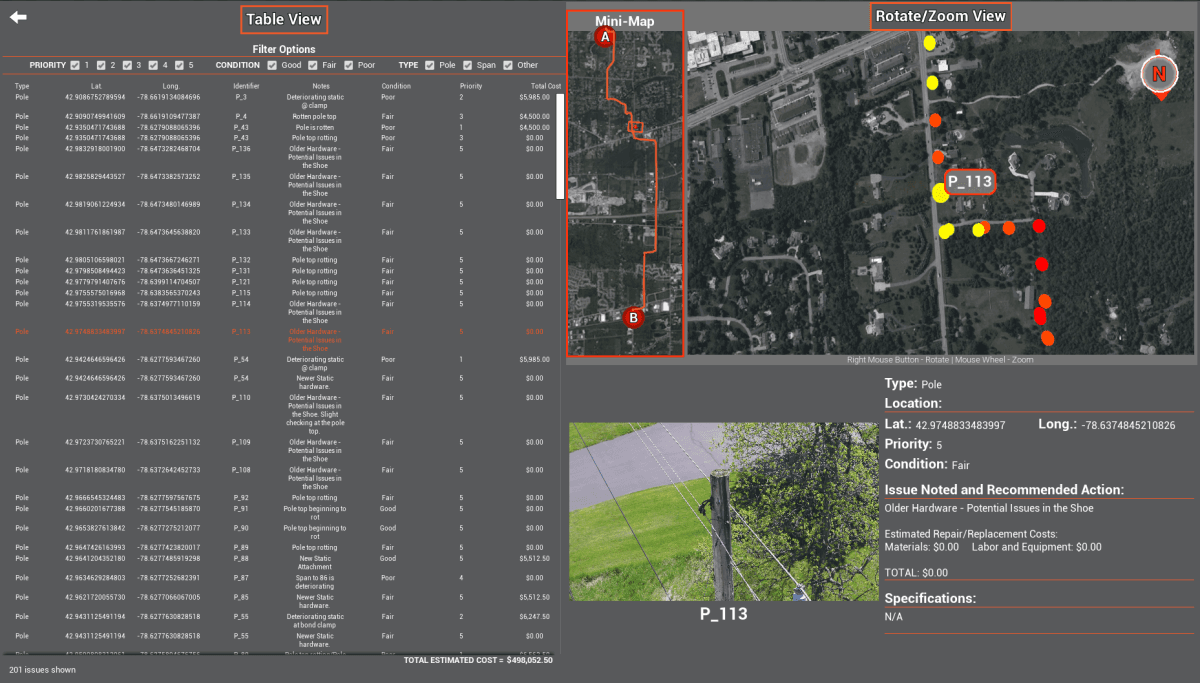1200x683 pixels.
Task: Select the P_108 row identifier
Action: tap(241, 470)
